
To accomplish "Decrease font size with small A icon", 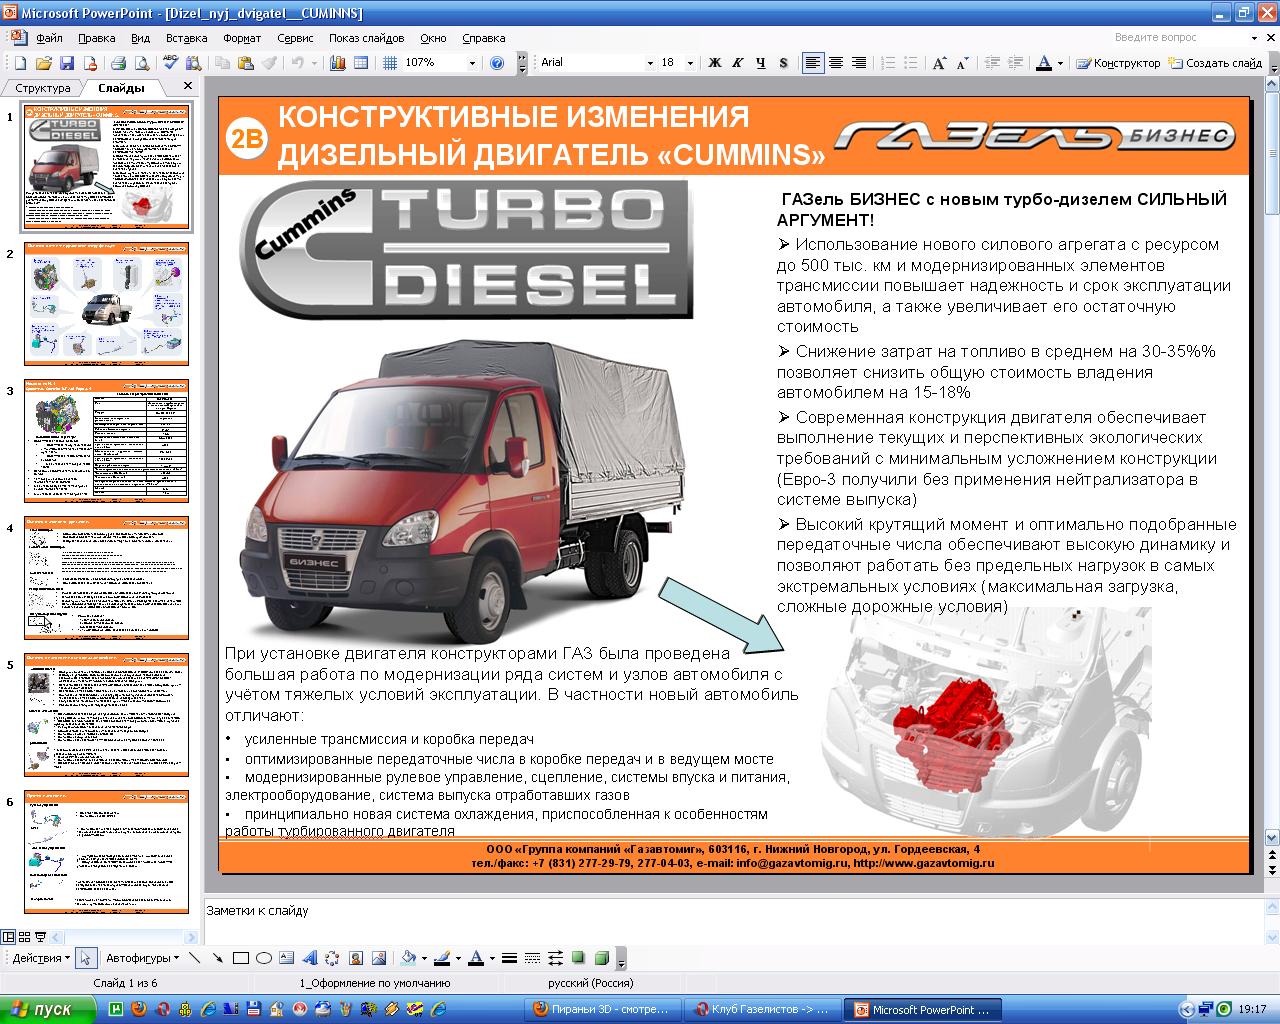I will coord(962,63).
